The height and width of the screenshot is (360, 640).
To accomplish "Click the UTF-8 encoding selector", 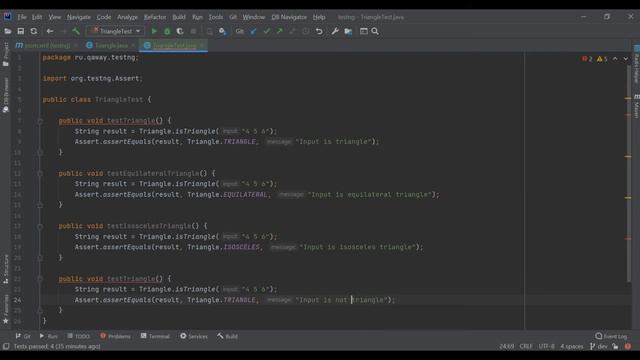I will (547, 346).
